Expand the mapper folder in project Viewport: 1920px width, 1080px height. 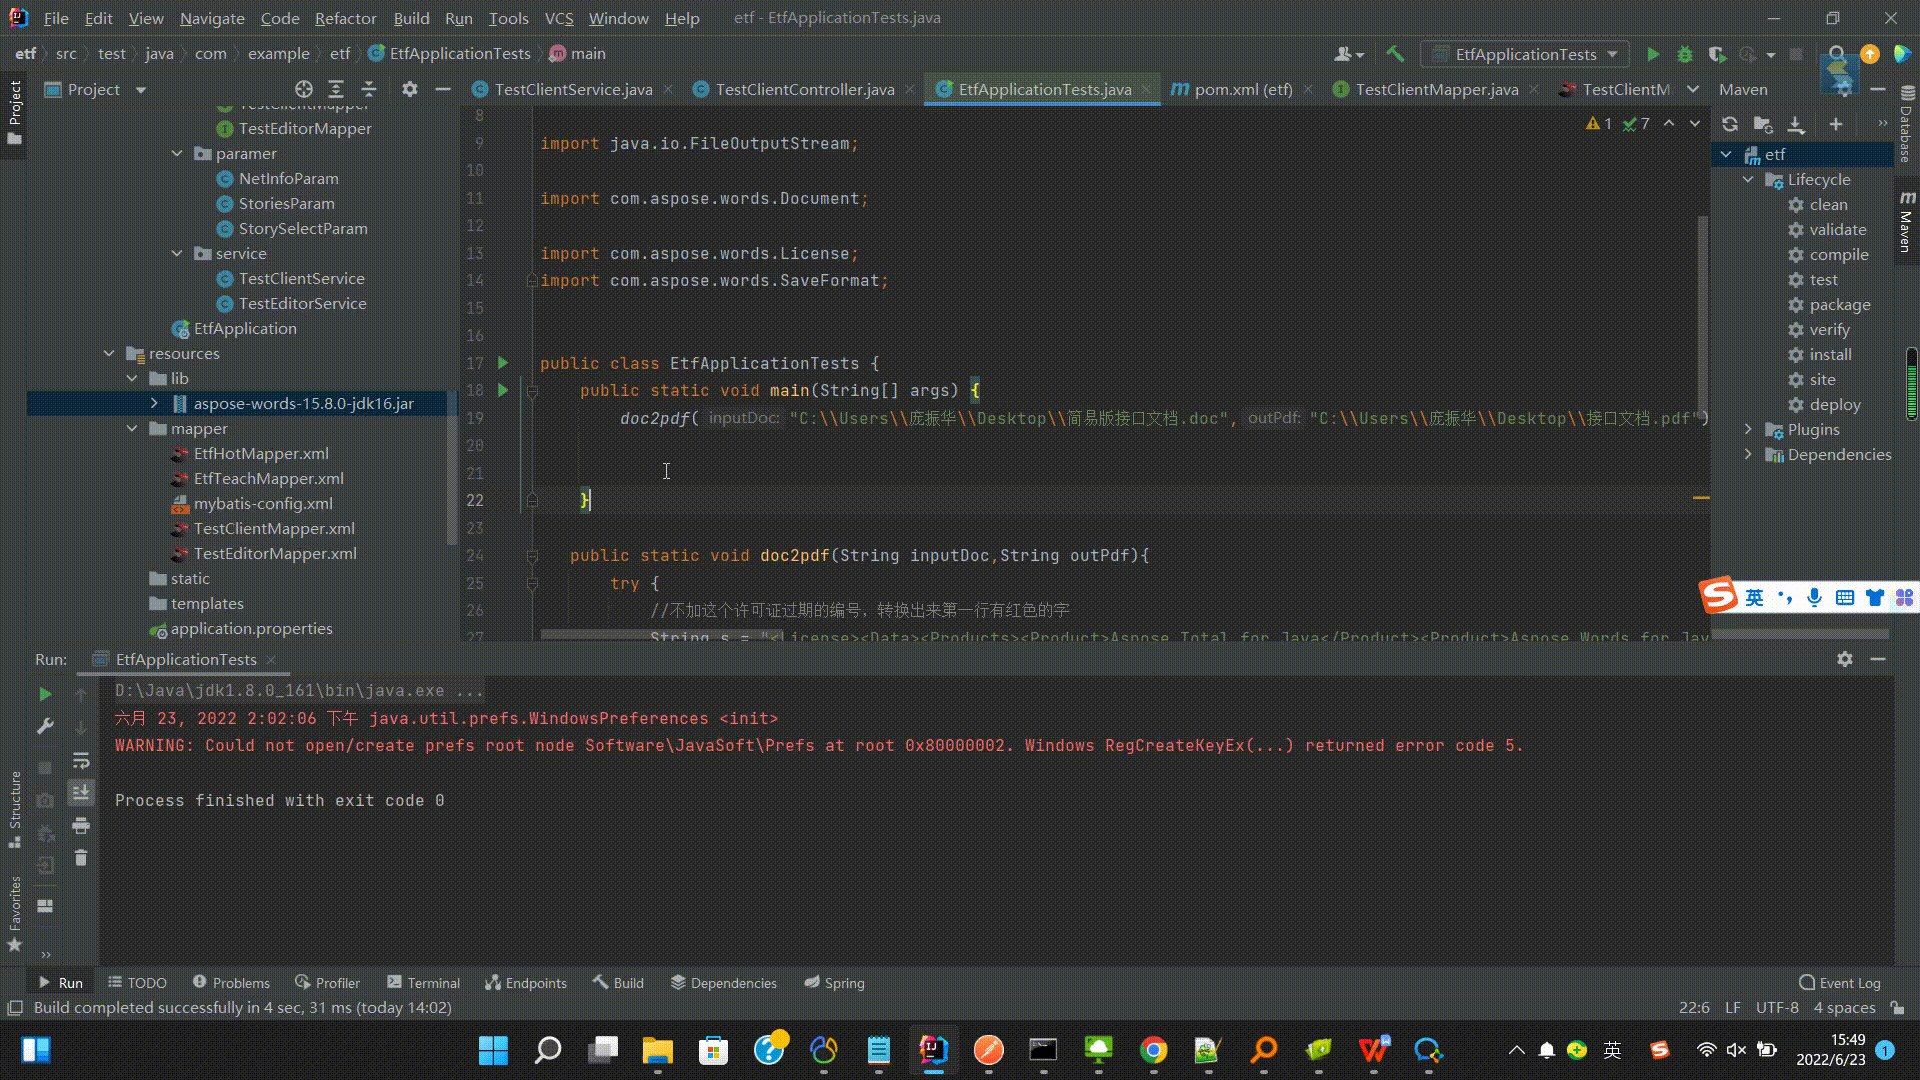tap(132, 429)
